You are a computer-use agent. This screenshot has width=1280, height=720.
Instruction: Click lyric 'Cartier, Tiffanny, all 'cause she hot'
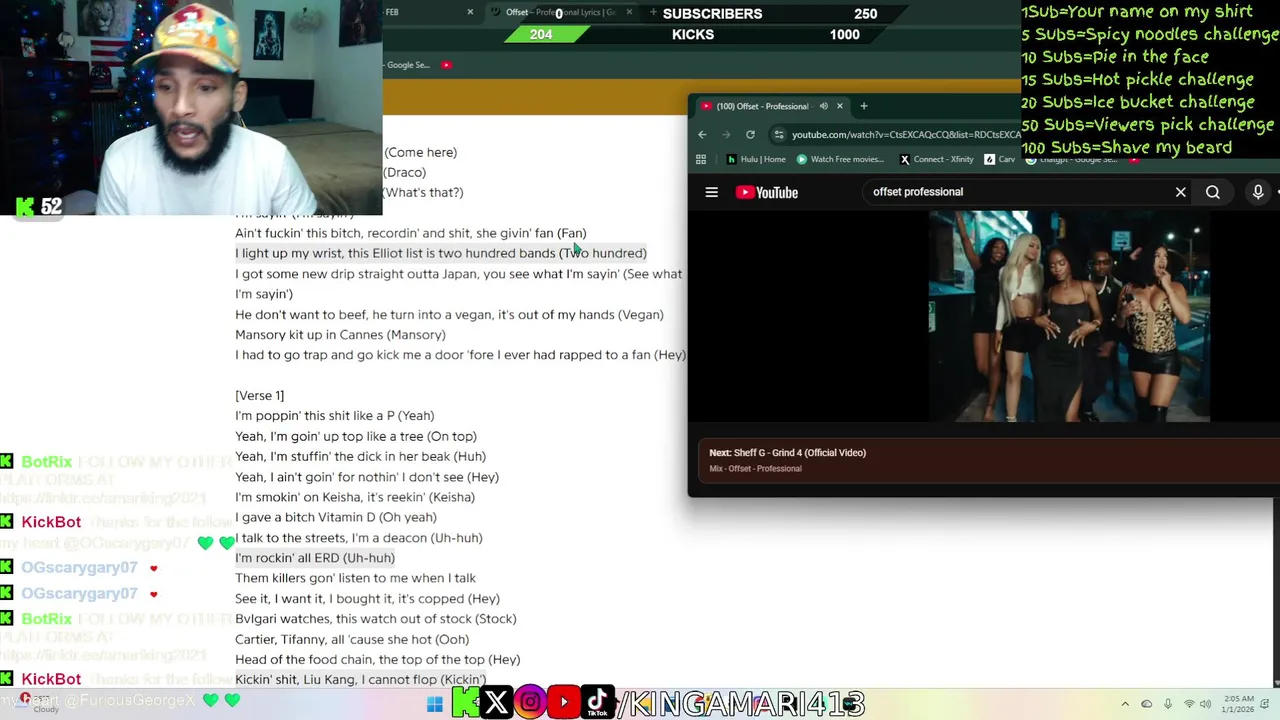352,640
